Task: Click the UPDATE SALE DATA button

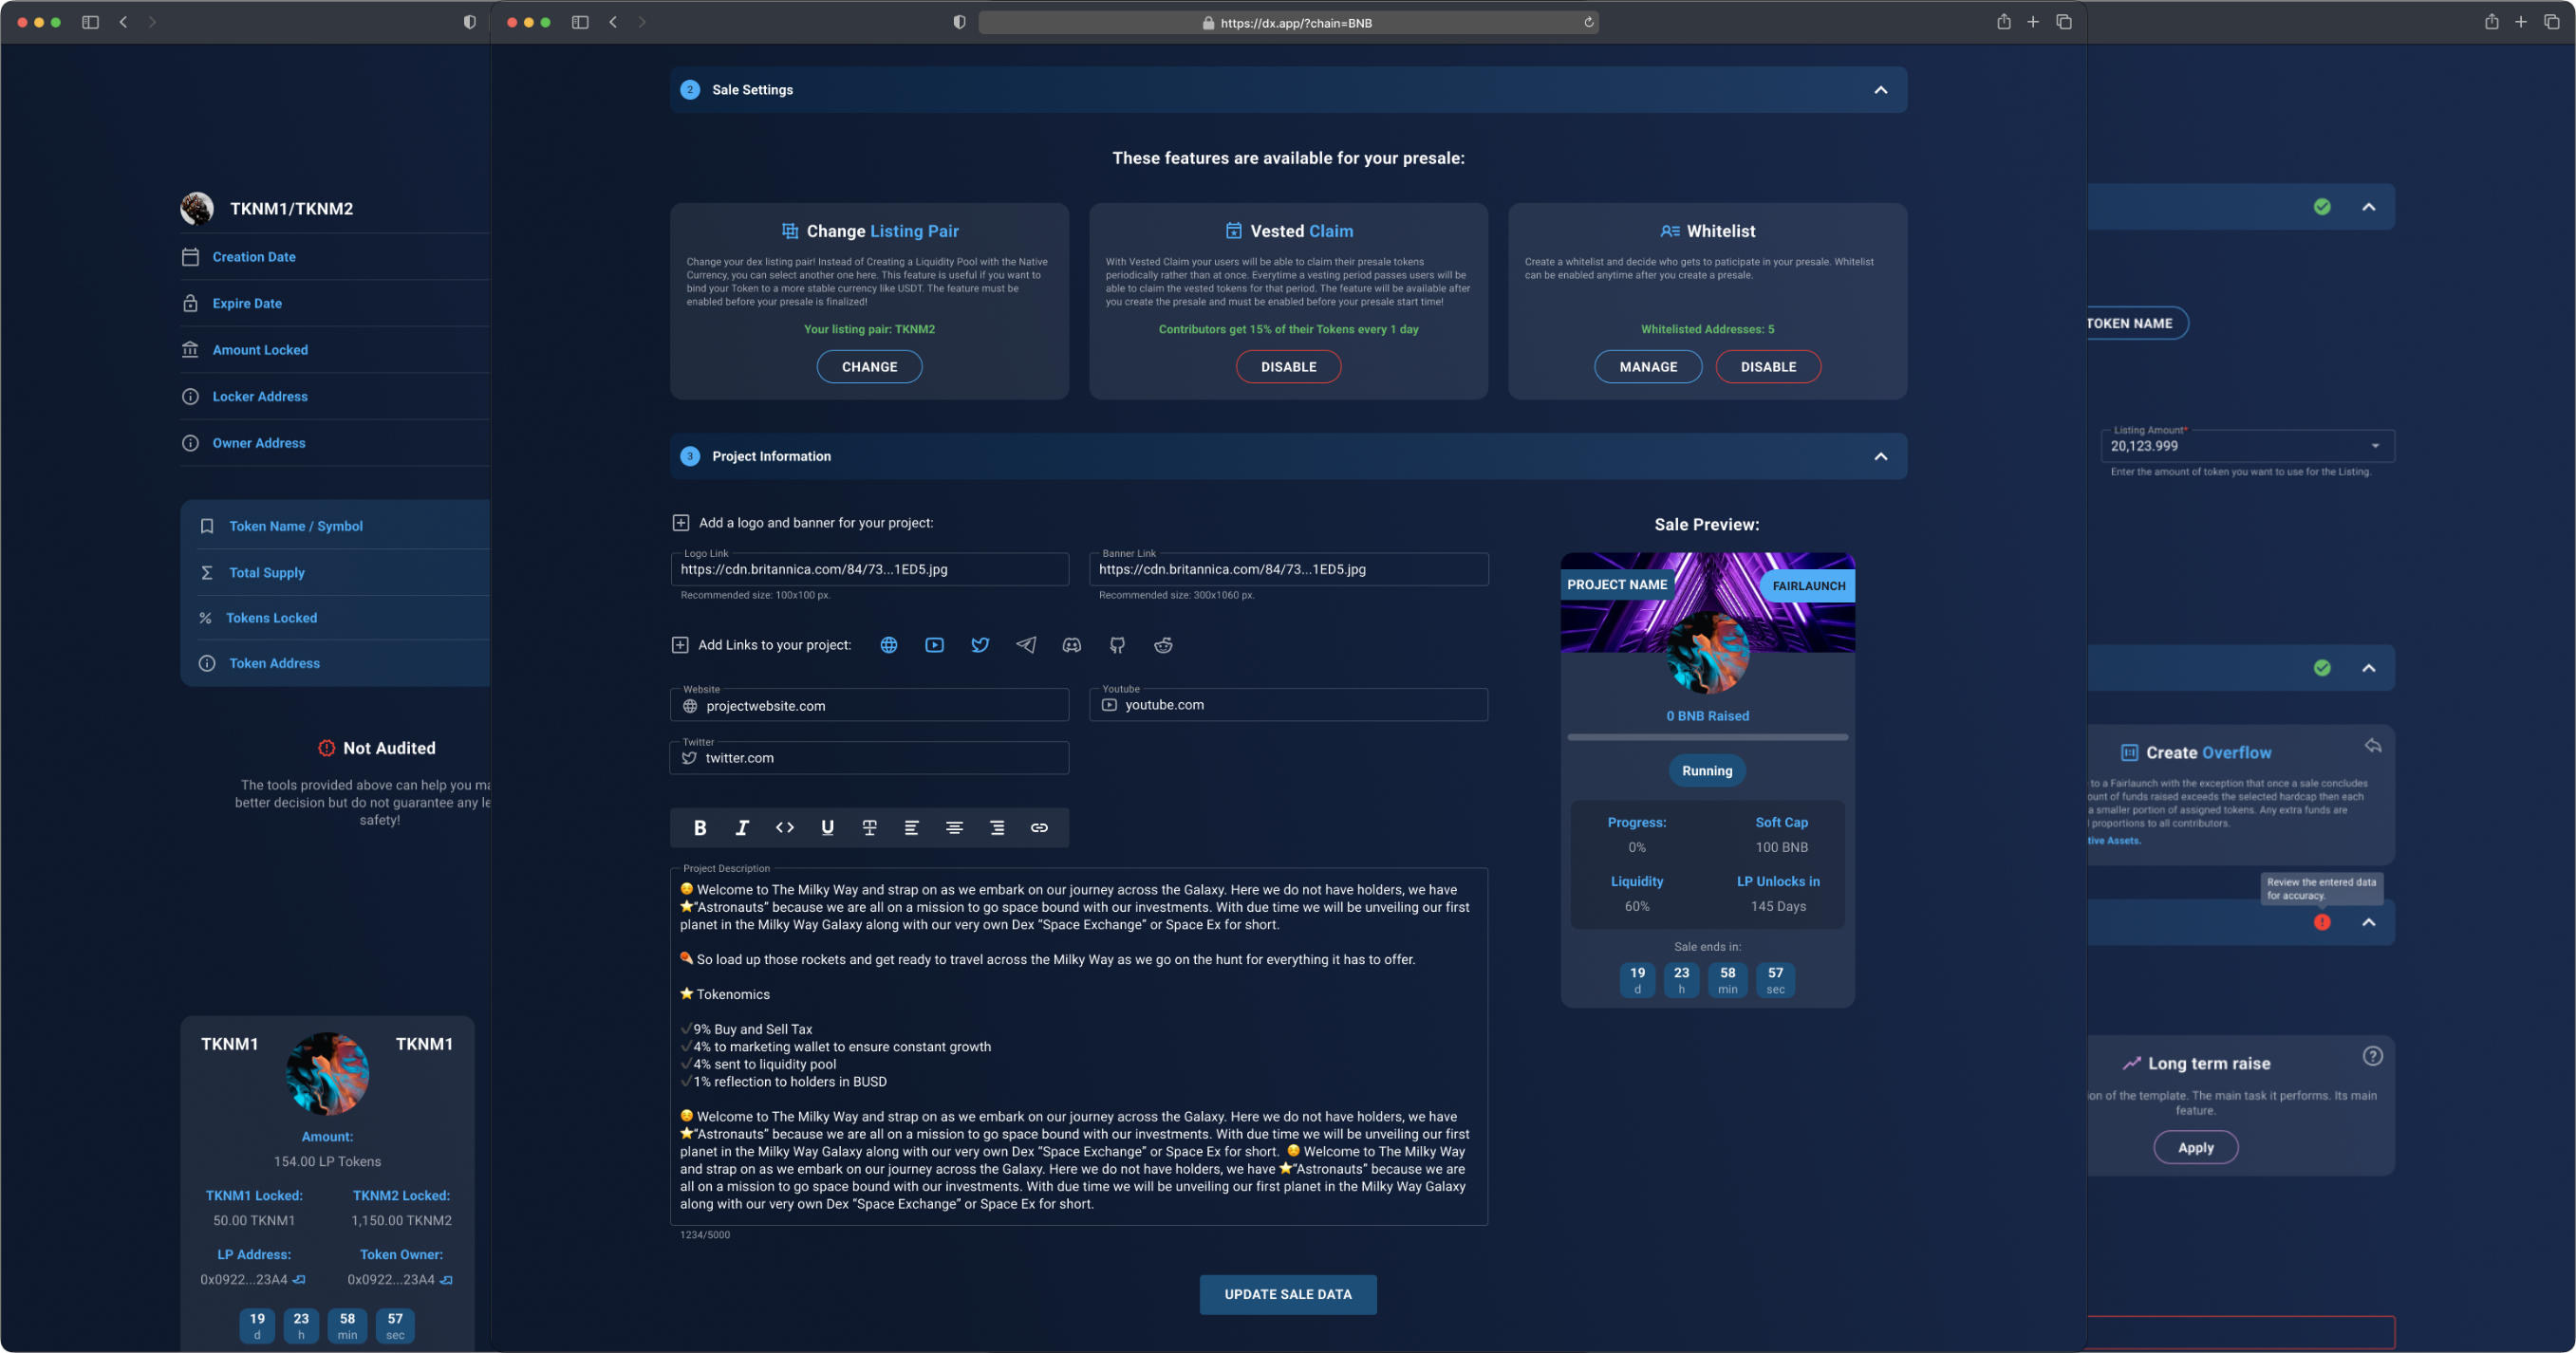Action: pos(1287,1294)
